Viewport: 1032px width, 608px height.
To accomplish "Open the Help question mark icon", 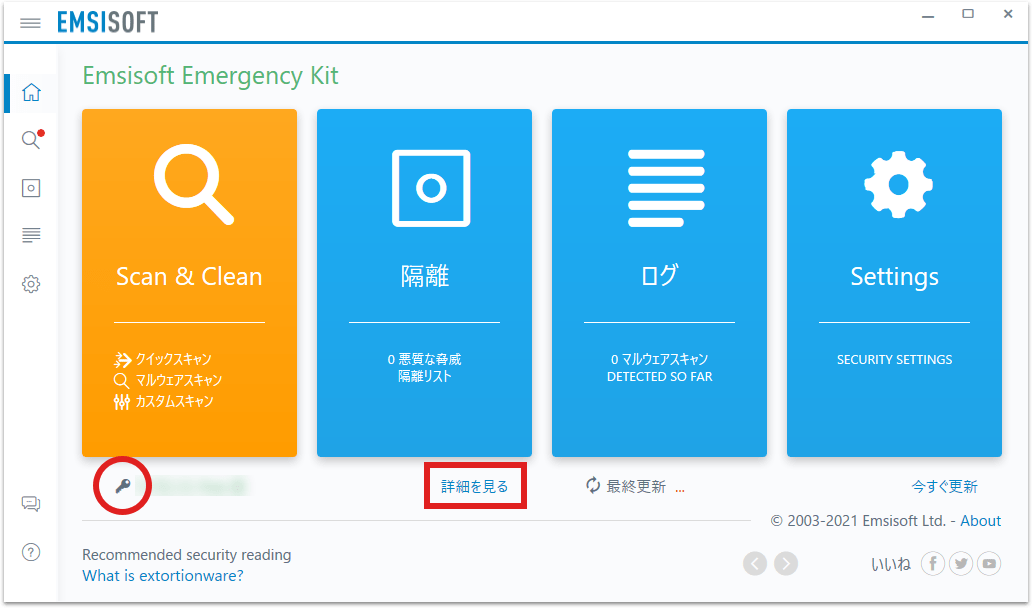I will point(31,552).
